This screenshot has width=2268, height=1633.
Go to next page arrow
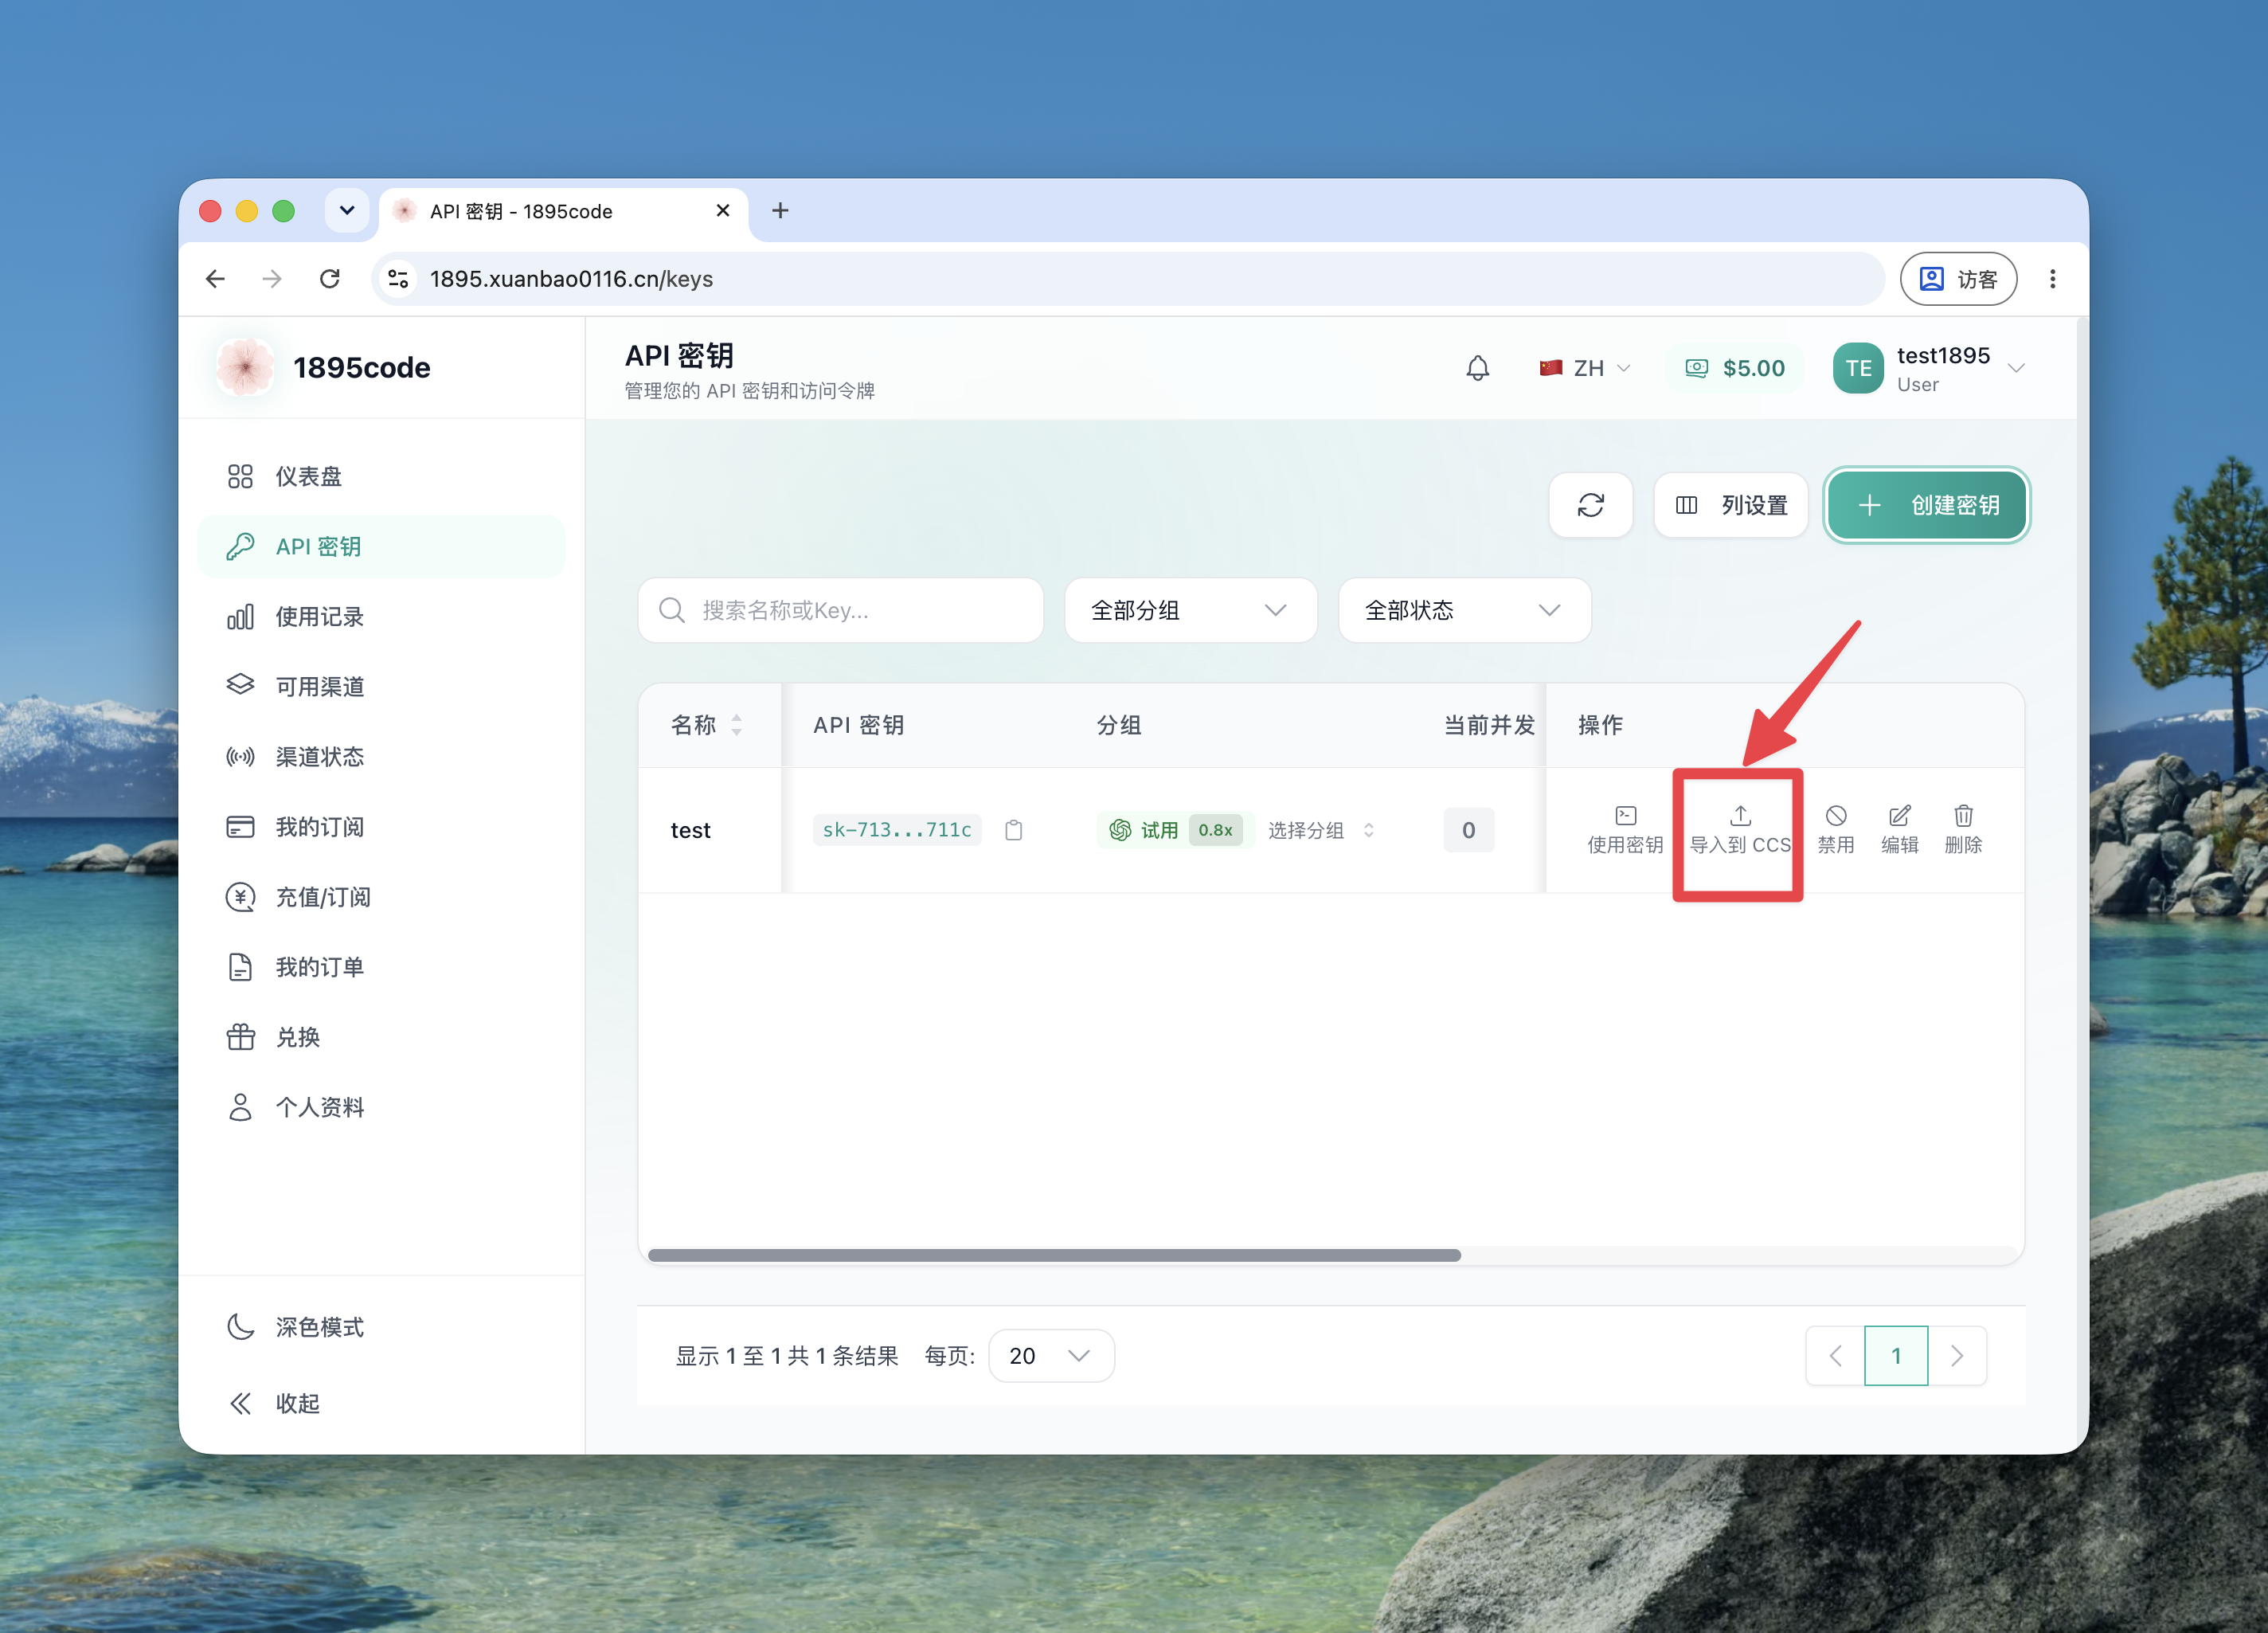click(x=1957, y=1355)
